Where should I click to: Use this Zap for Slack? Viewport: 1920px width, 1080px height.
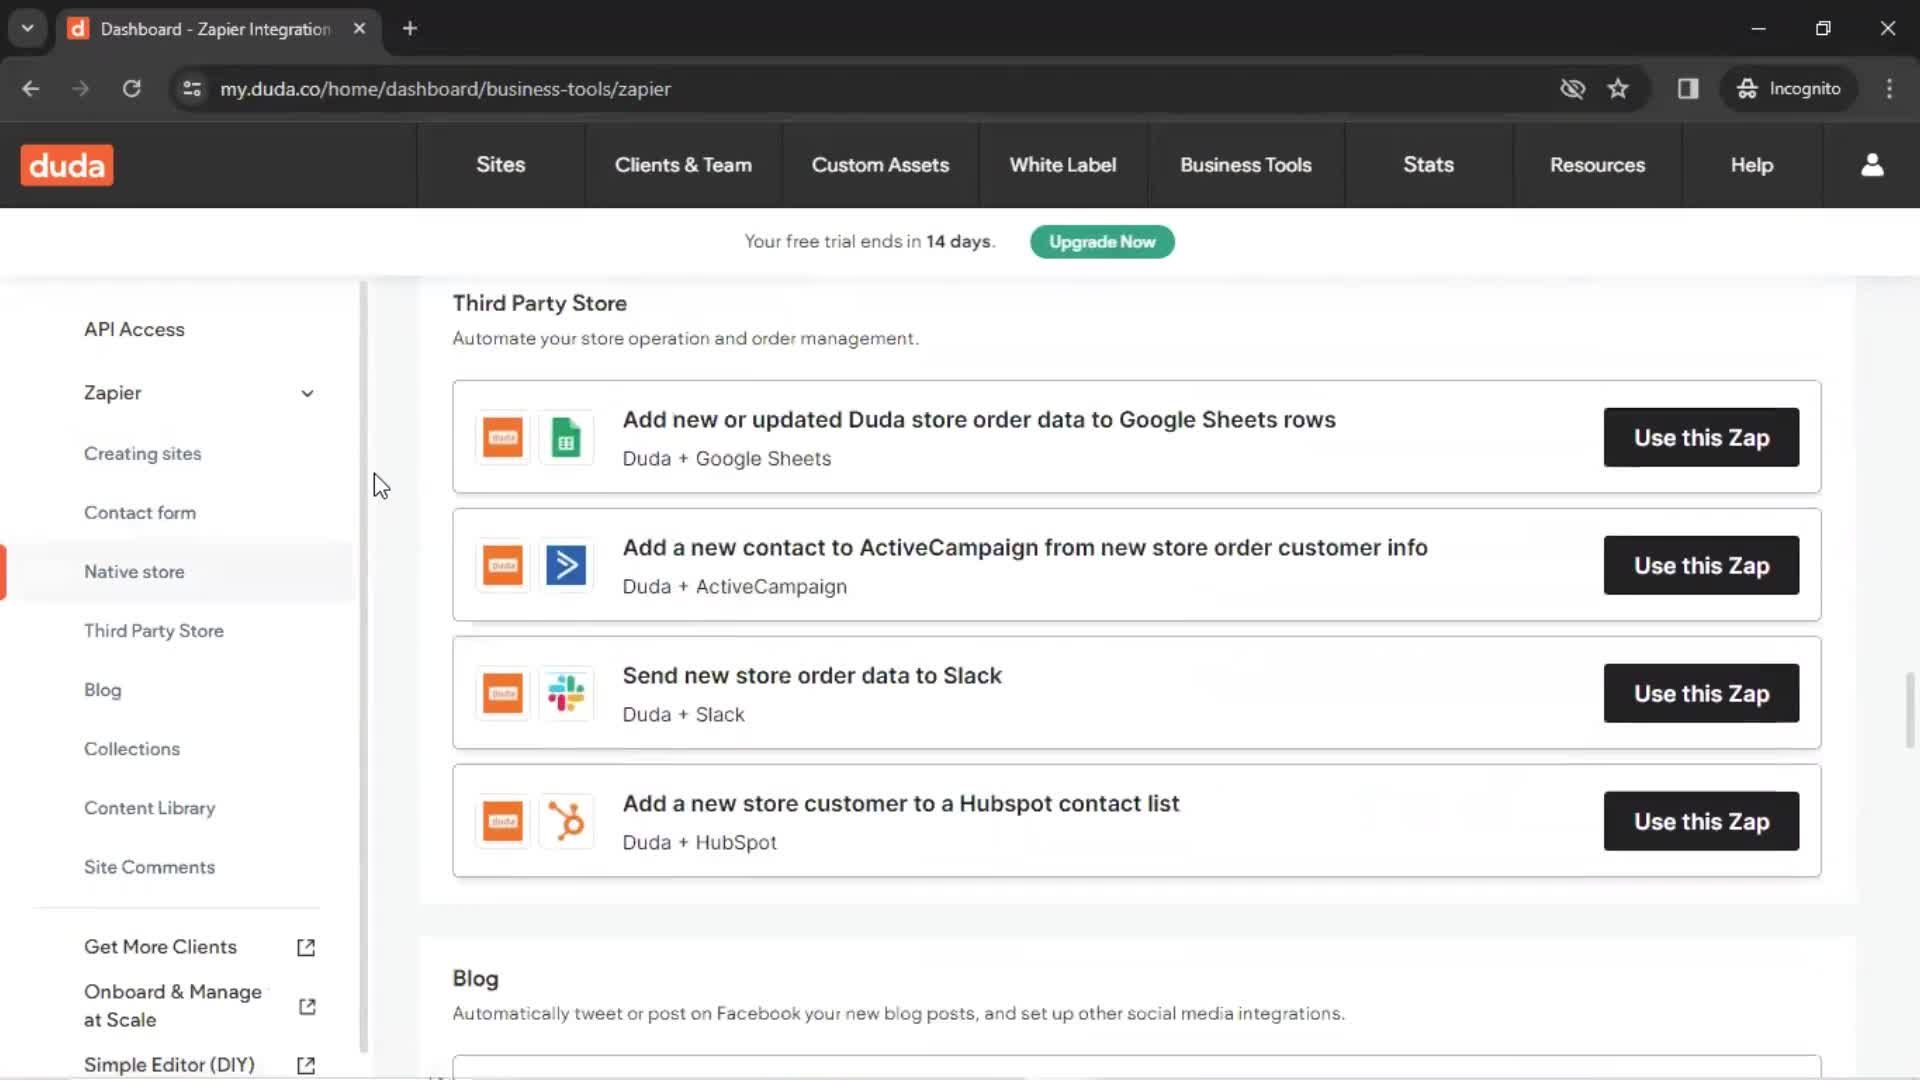pyautogui.click(x=1701, y=694)
